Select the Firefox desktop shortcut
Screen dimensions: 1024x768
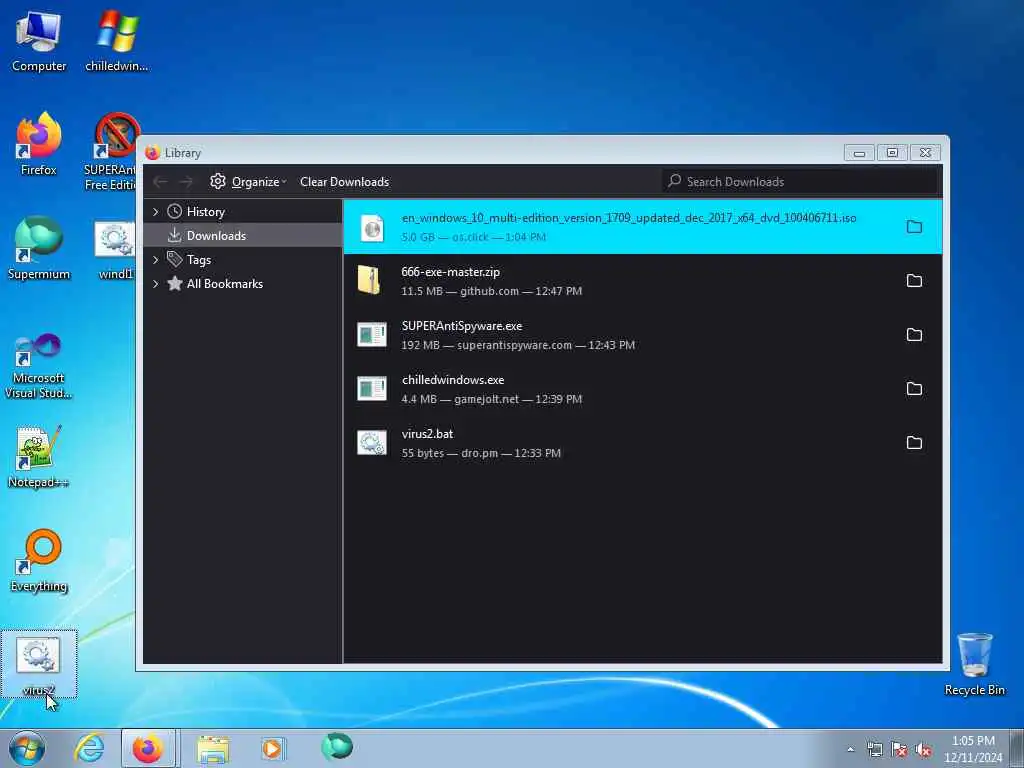pos(39,145)
